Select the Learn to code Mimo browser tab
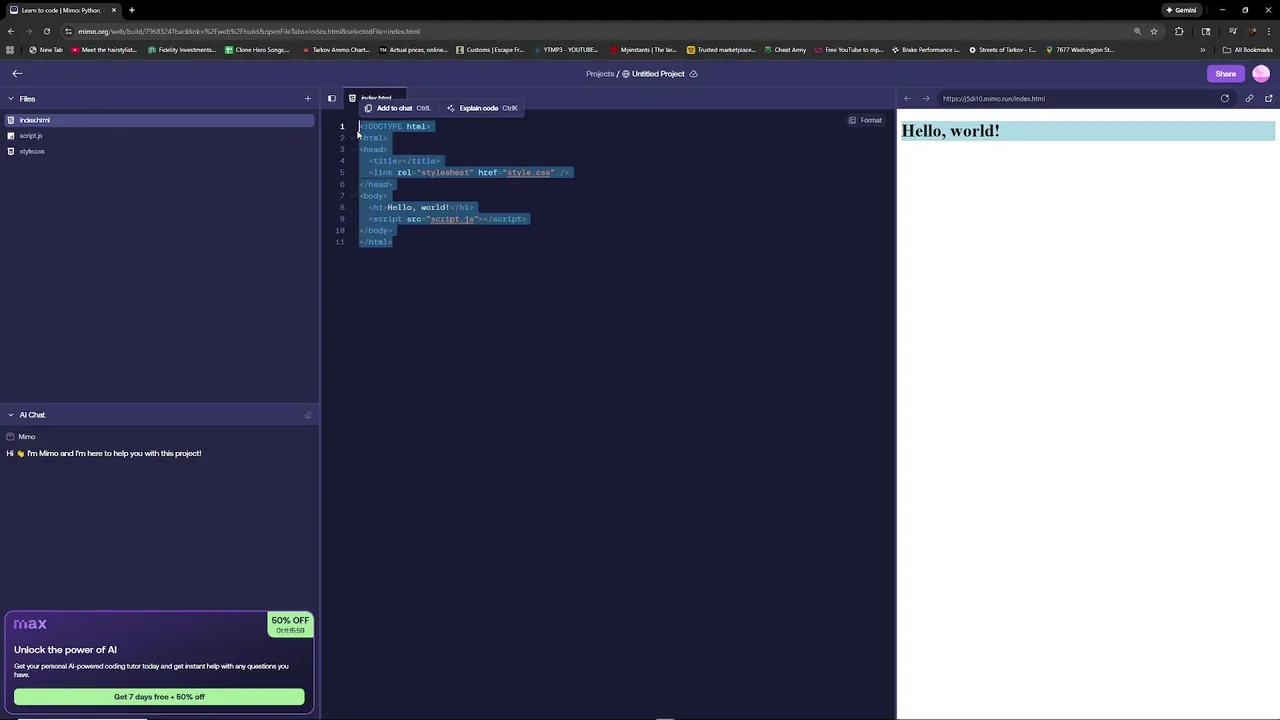Image resolution: width=1280 pixels, height=720 pixels. [62, 10]
